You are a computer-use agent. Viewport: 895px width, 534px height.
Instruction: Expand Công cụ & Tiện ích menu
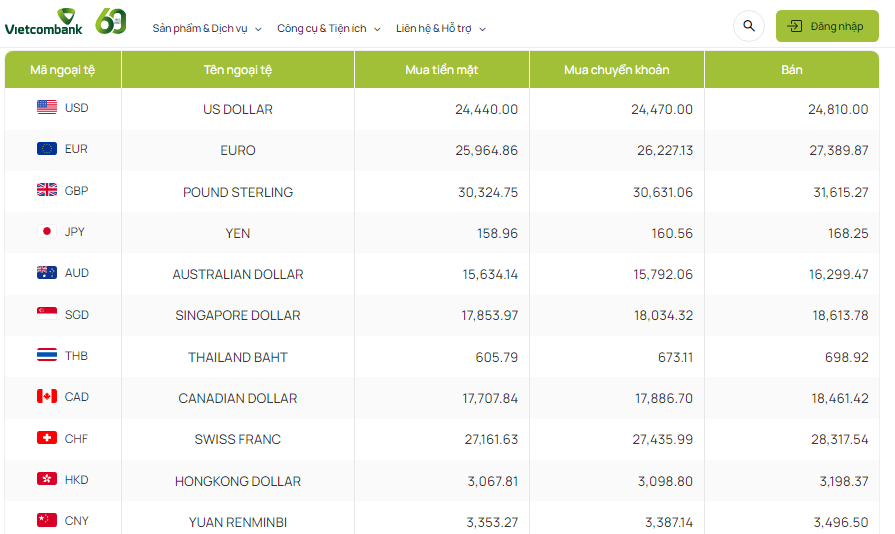pos(329,28)
